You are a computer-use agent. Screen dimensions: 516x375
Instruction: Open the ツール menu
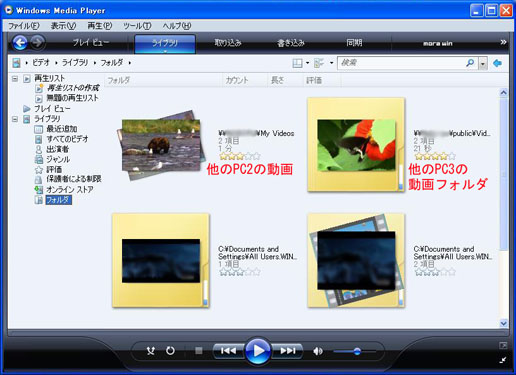[137, 26]
